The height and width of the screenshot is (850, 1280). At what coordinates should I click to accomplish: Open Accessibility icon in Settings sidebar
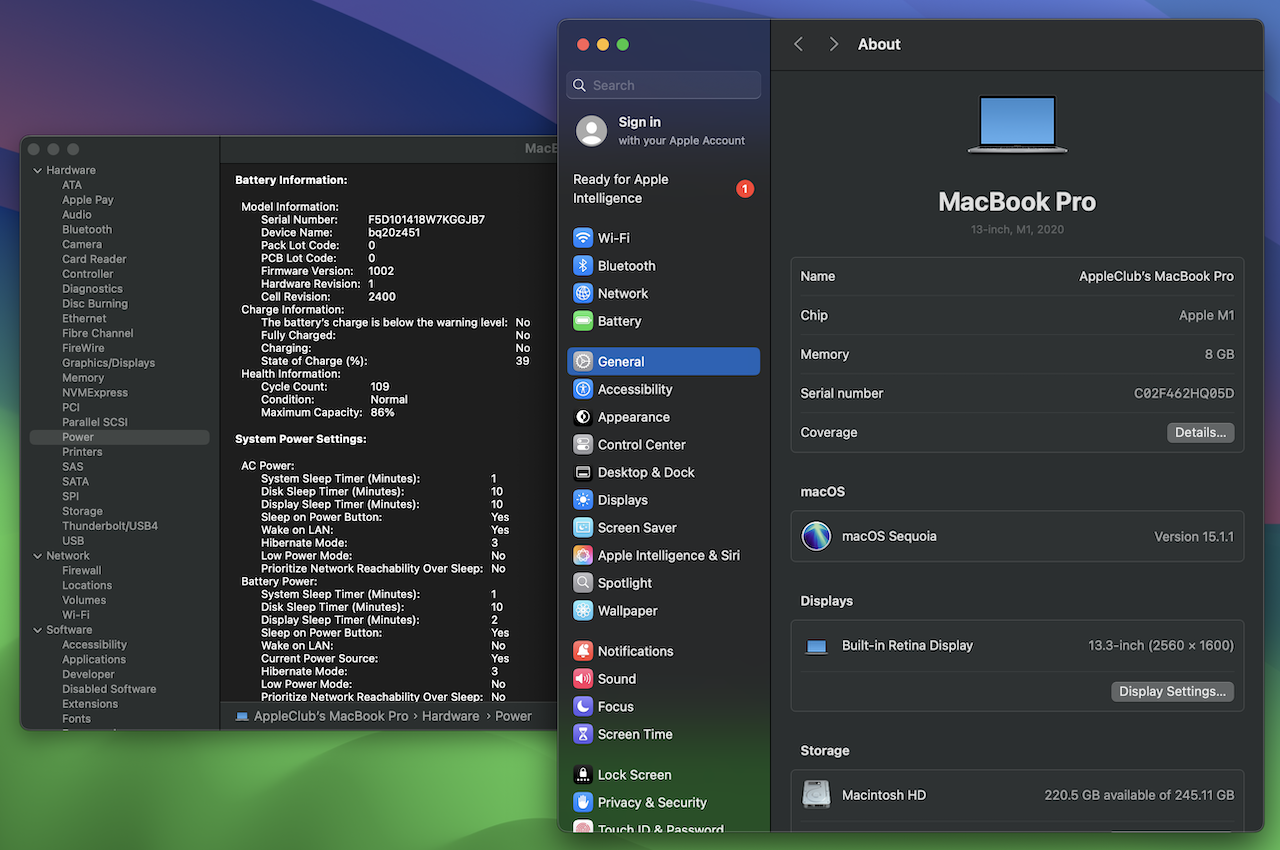tap(583, 389)
